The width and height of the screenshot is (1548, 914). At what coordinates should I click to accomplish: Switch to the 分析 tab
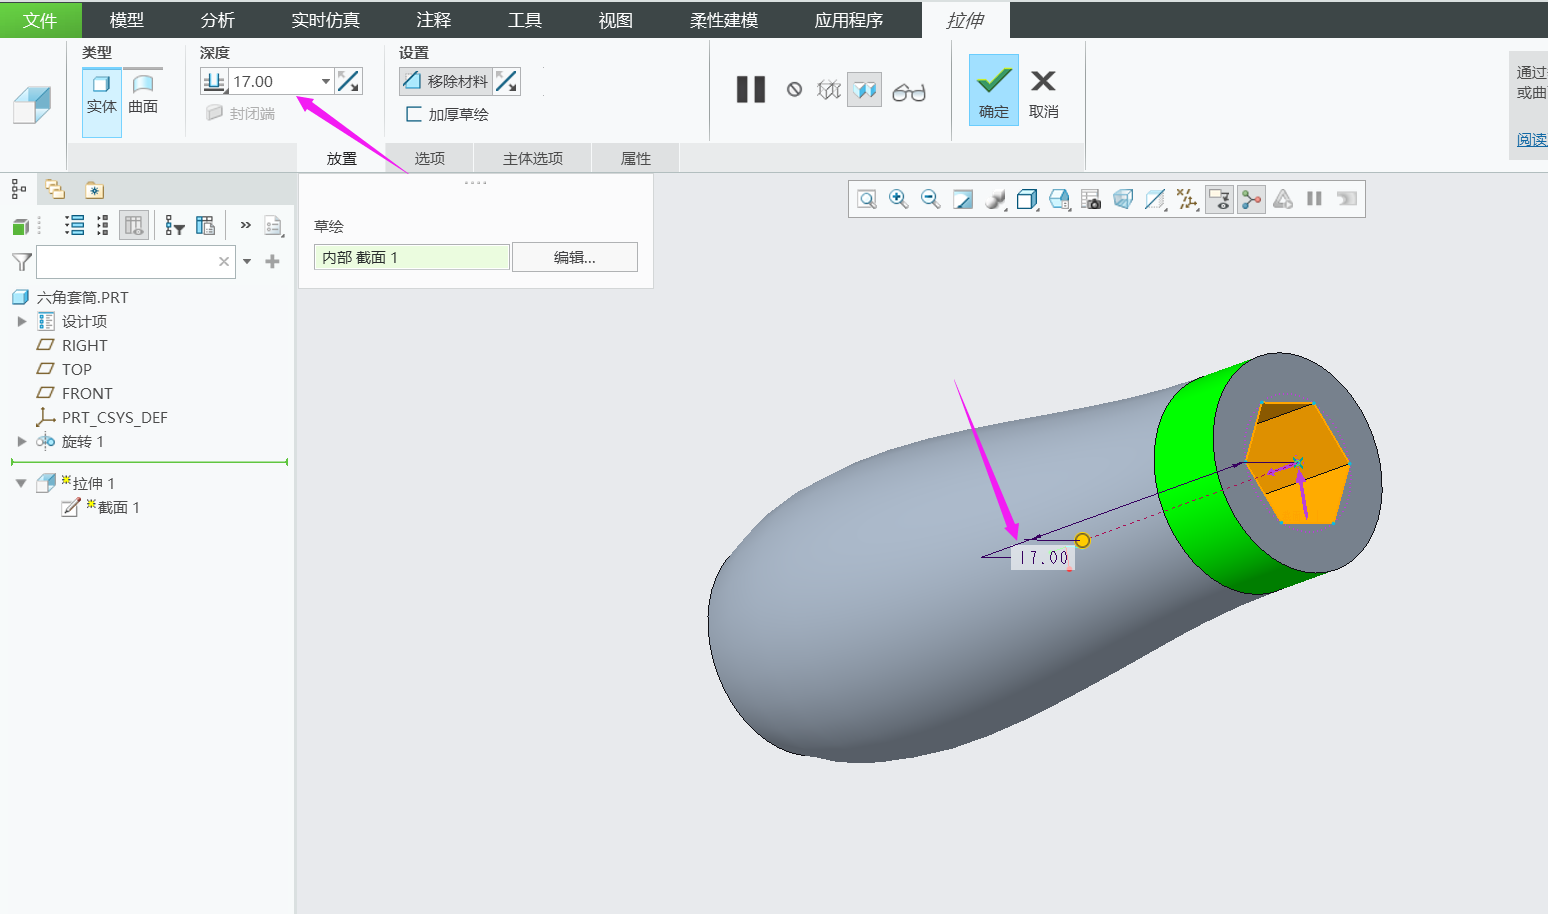[218, 20]
